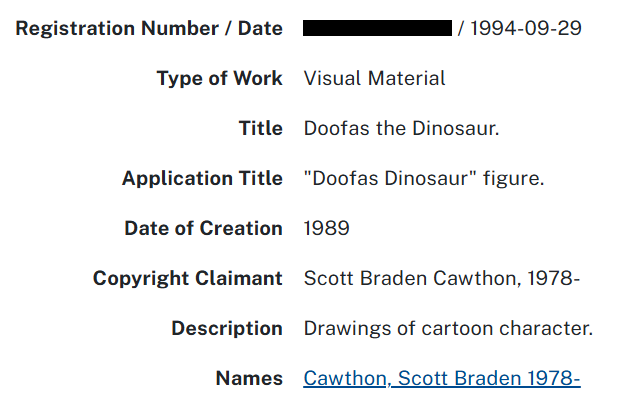Click the Description field label
630x414 pixels.
226,328
